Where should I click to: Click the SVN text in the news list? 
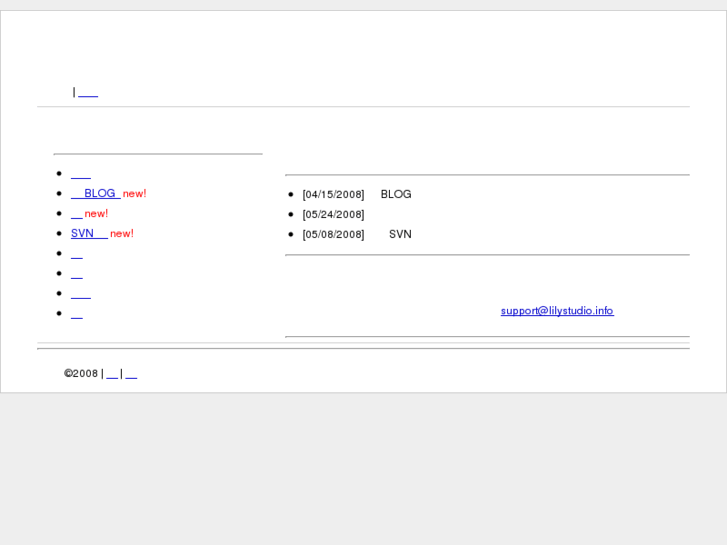pos(400,234)
